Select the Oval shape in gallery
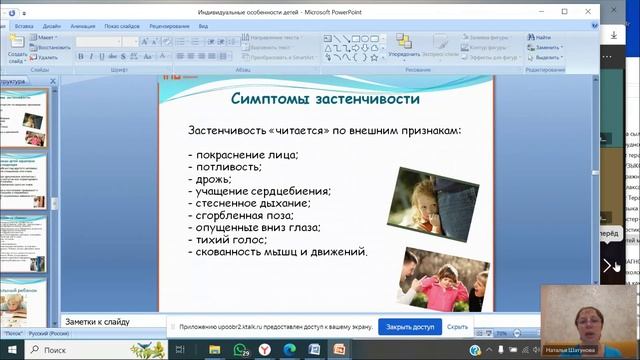 tap(365, 39)
